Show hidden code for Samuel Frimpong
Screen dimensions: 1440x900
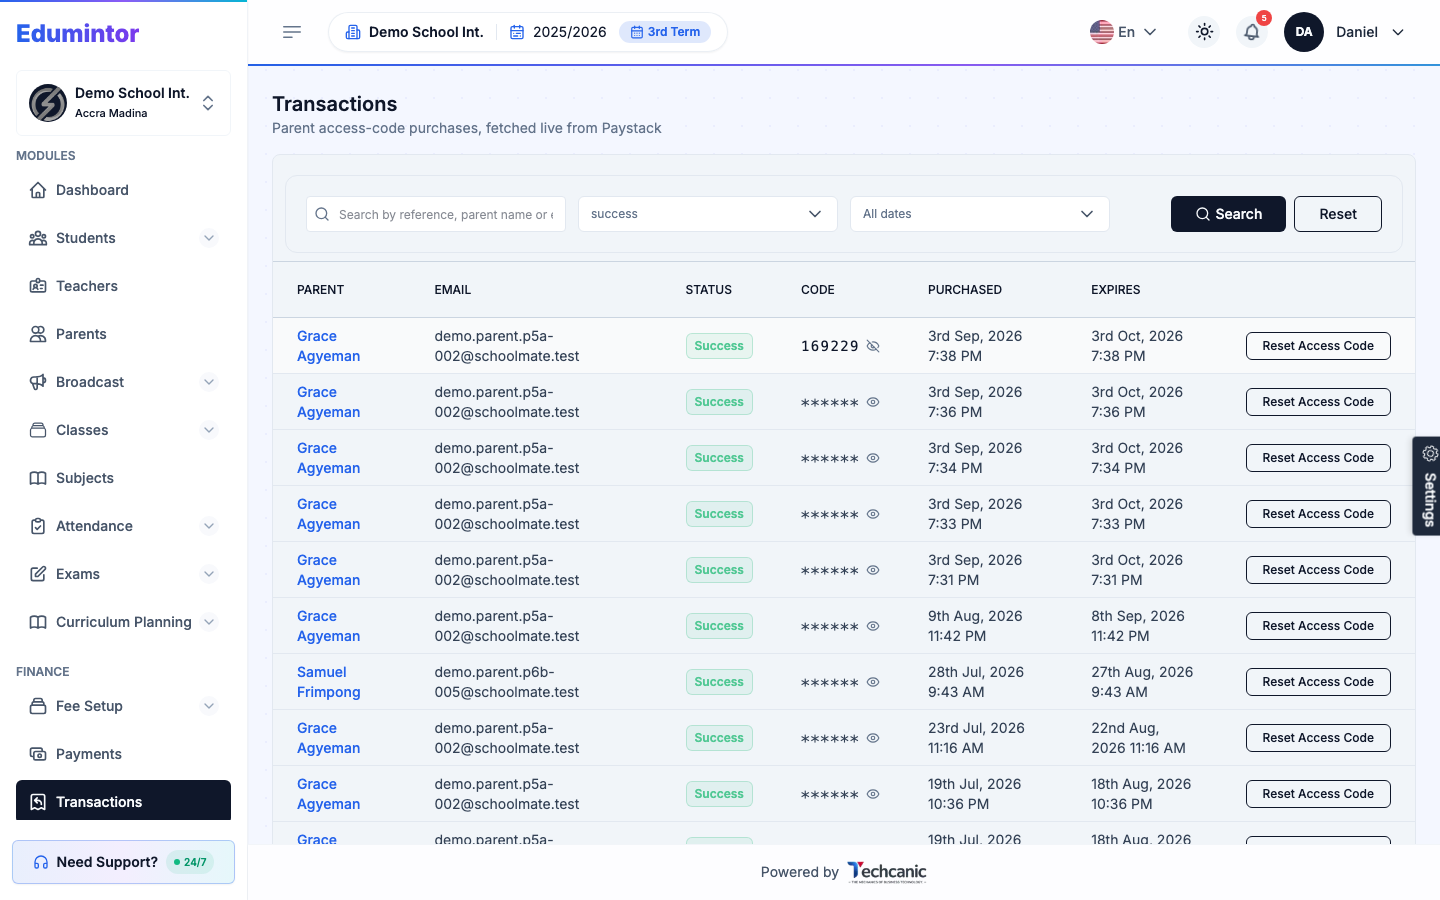pyautogui.click(x=873, y=682)
